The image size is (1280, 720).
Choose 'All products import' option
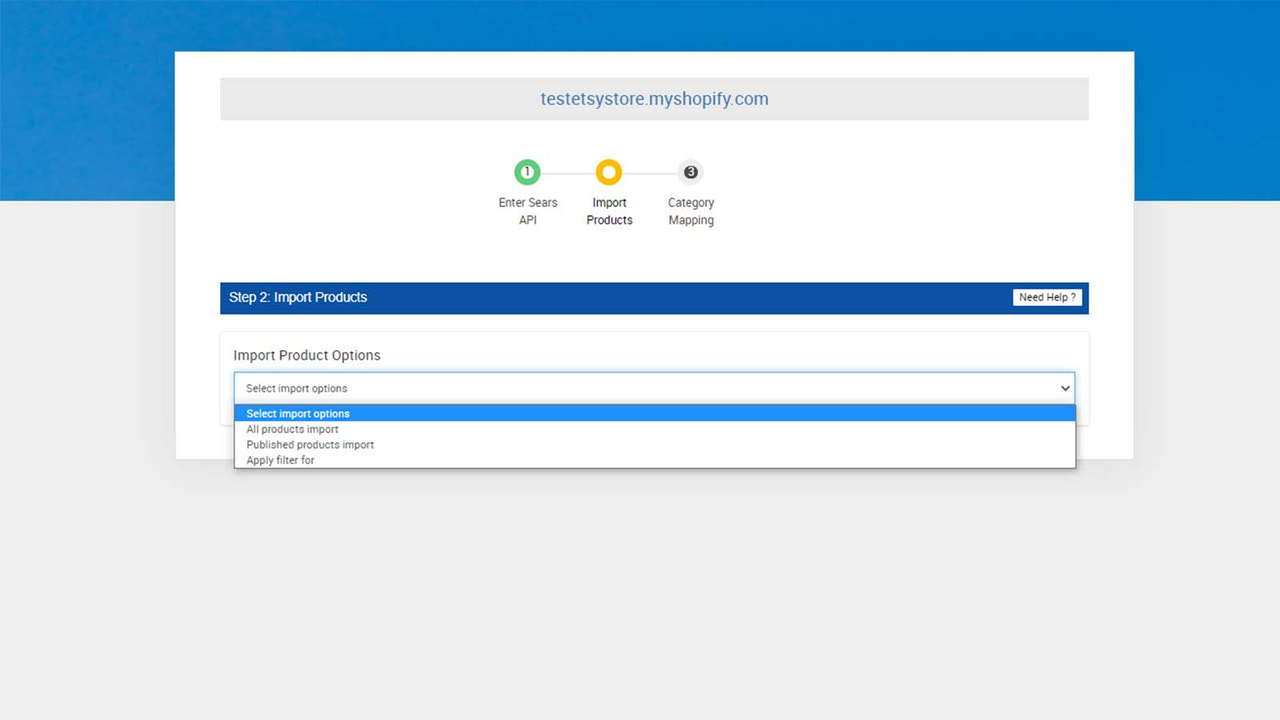coord(655,429)
